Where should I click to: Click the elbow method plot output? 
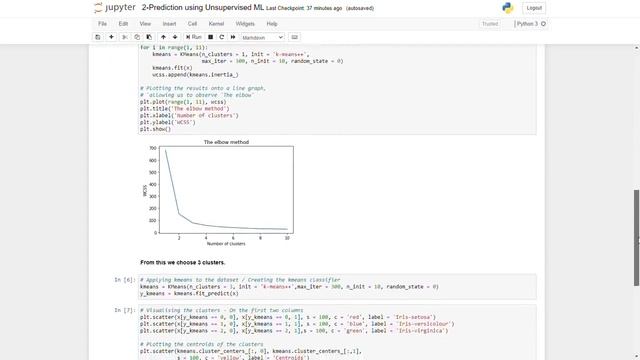[x=218, y=192]
